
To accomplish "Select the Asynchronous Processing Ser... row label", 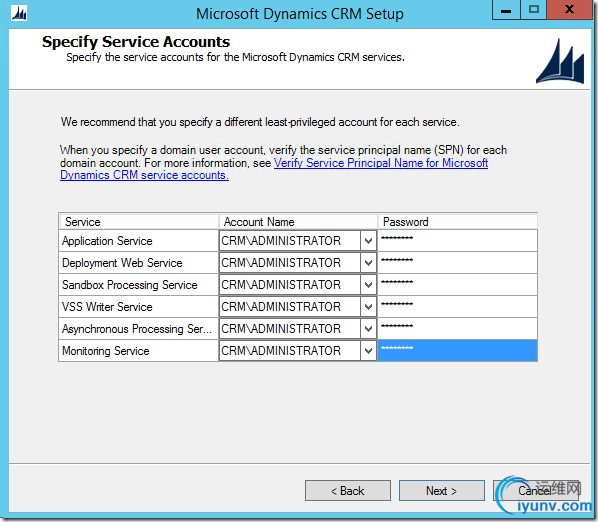I will pos(137,329).
